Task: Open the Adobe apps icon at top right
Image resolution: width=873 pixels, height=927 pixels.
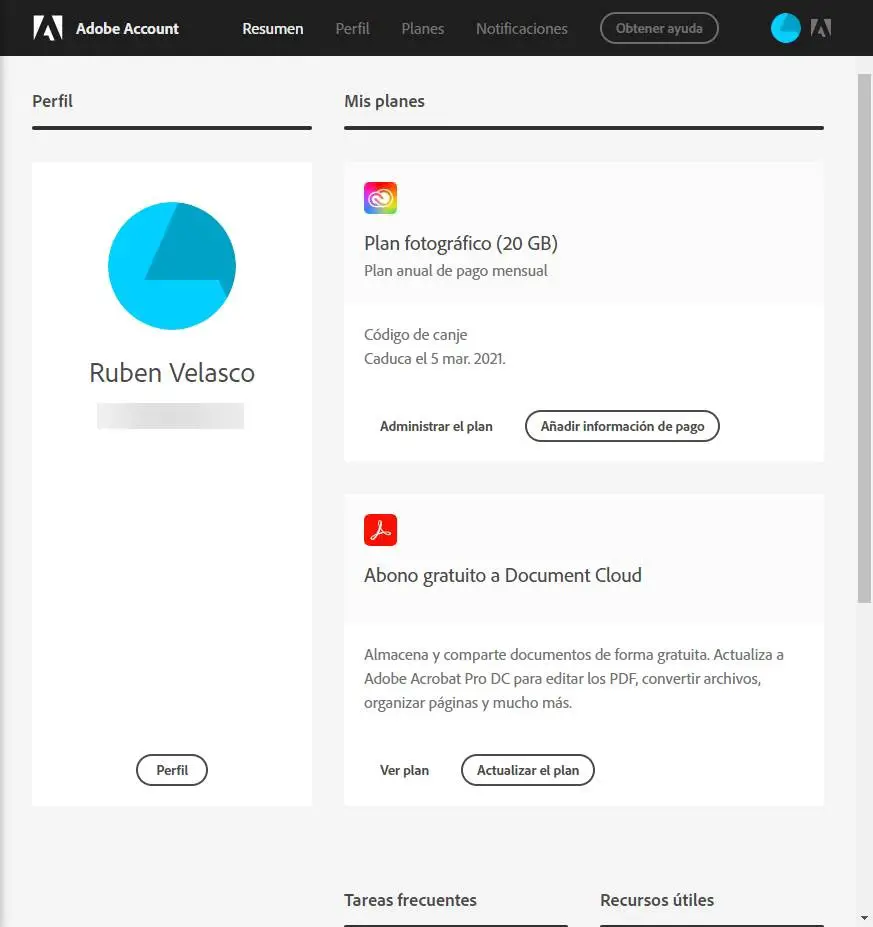Action: (x=821, y=28)
